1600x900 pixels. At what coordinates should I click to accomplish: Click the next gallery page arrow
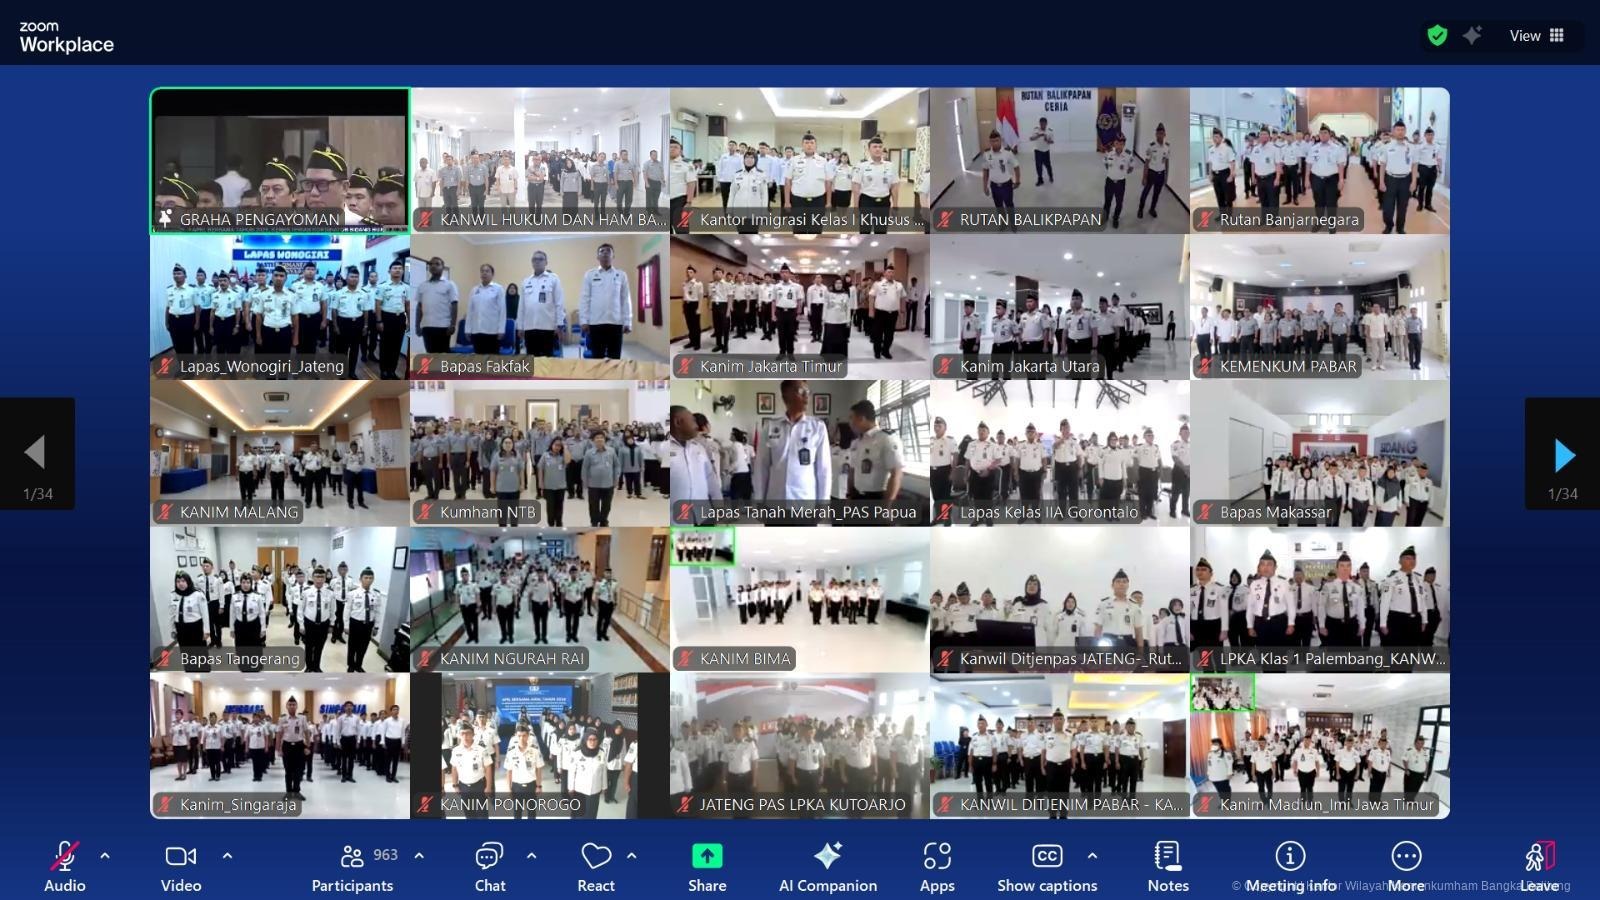tap(1561, 455)
